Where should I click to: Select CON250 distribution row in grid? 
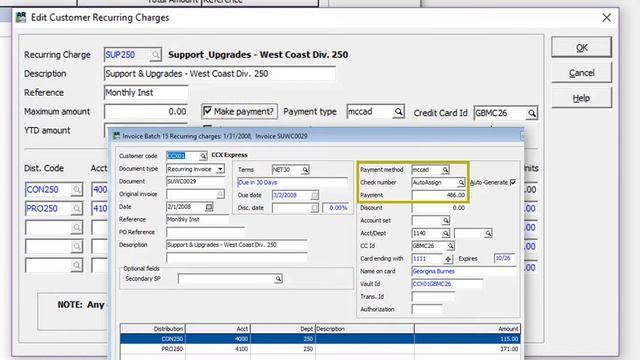coord(320,339)
